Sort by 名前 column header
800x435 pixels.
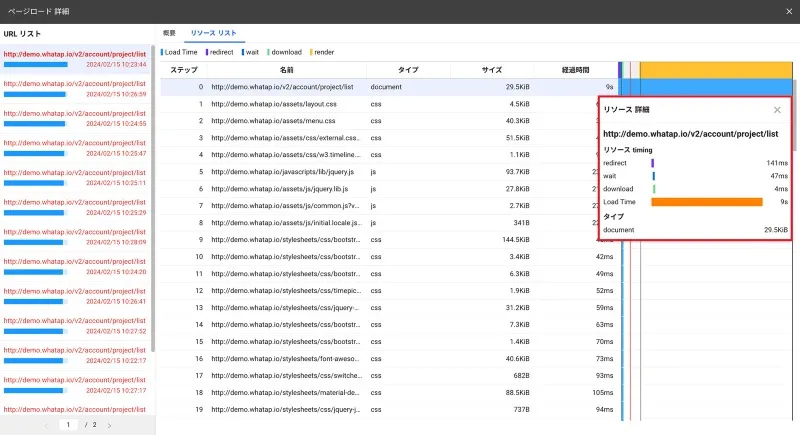(287, 70)
